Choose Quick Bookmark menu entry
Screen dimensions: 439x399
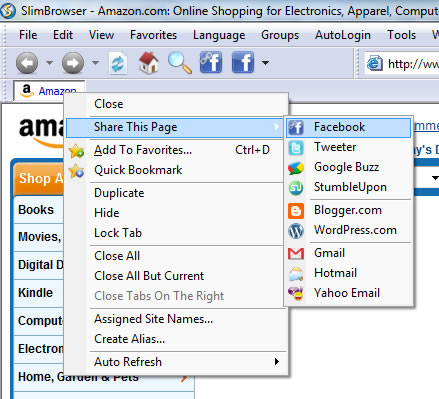176,170
